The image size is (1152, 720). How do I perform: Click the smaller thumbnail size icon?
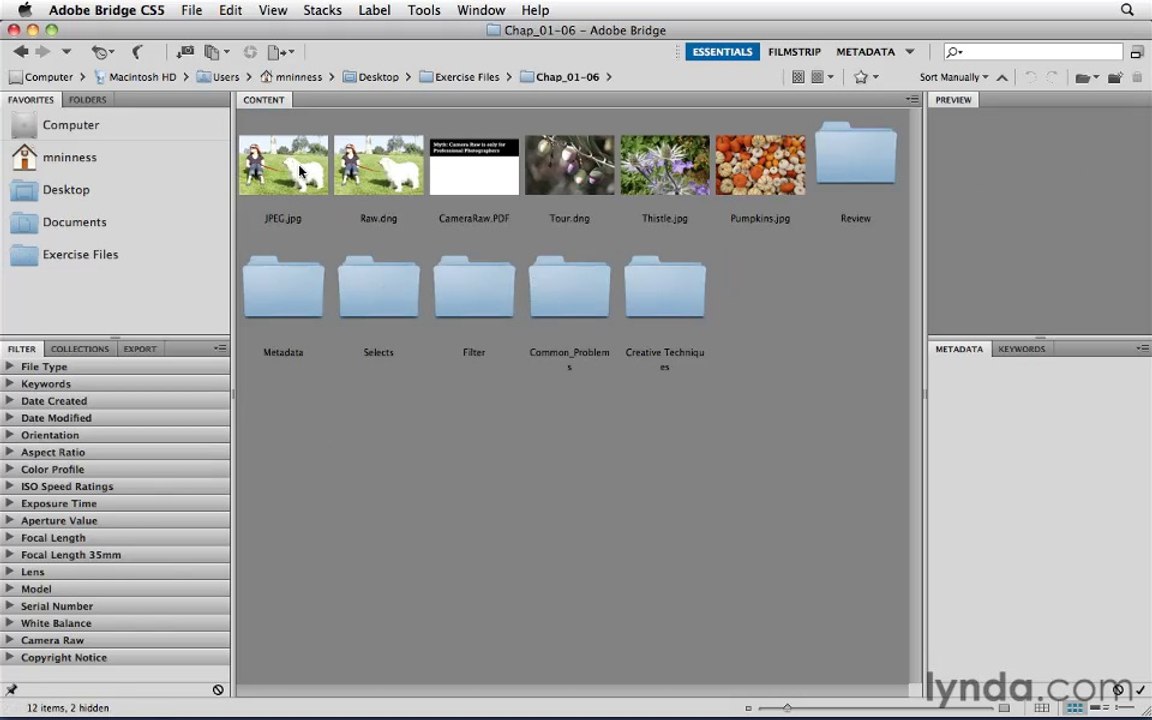749,708
